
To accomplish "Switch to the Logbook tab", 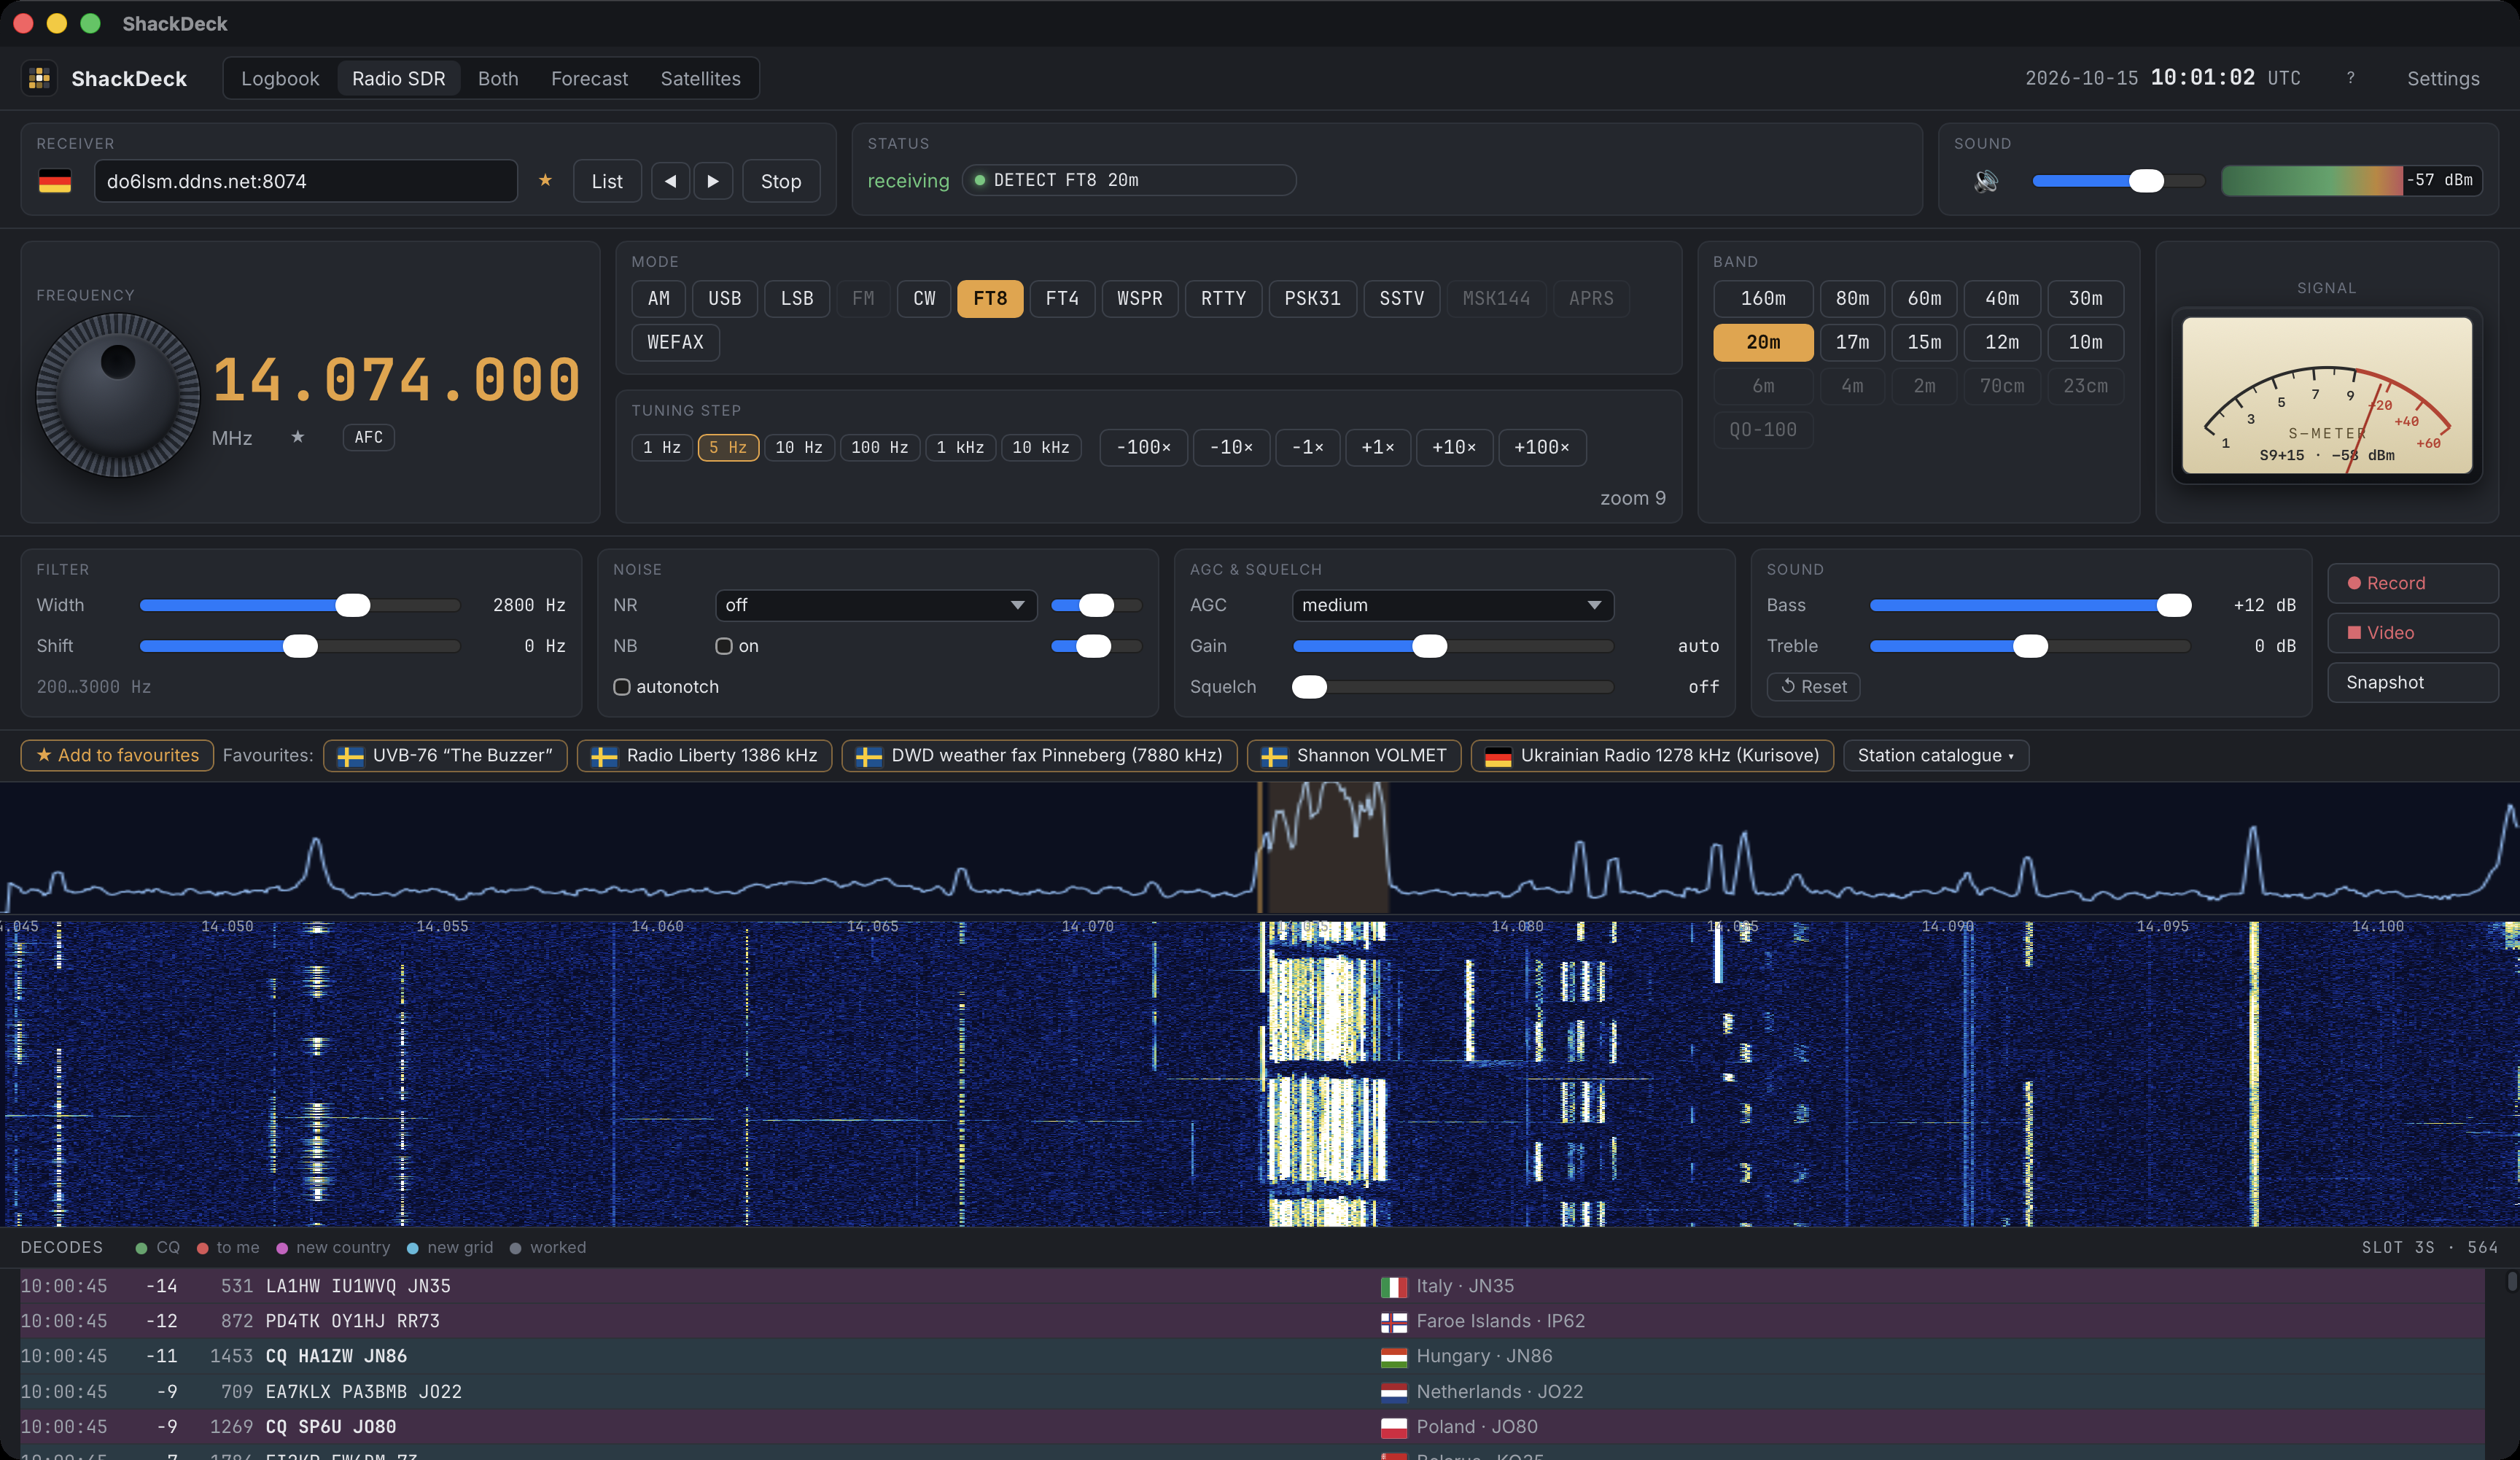I will pyautogui.click(x=280, y=78).
